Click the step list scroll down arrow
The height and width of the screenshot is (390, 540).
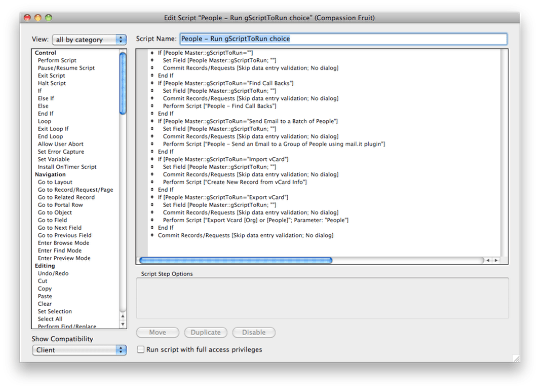(x=123, y=325)
